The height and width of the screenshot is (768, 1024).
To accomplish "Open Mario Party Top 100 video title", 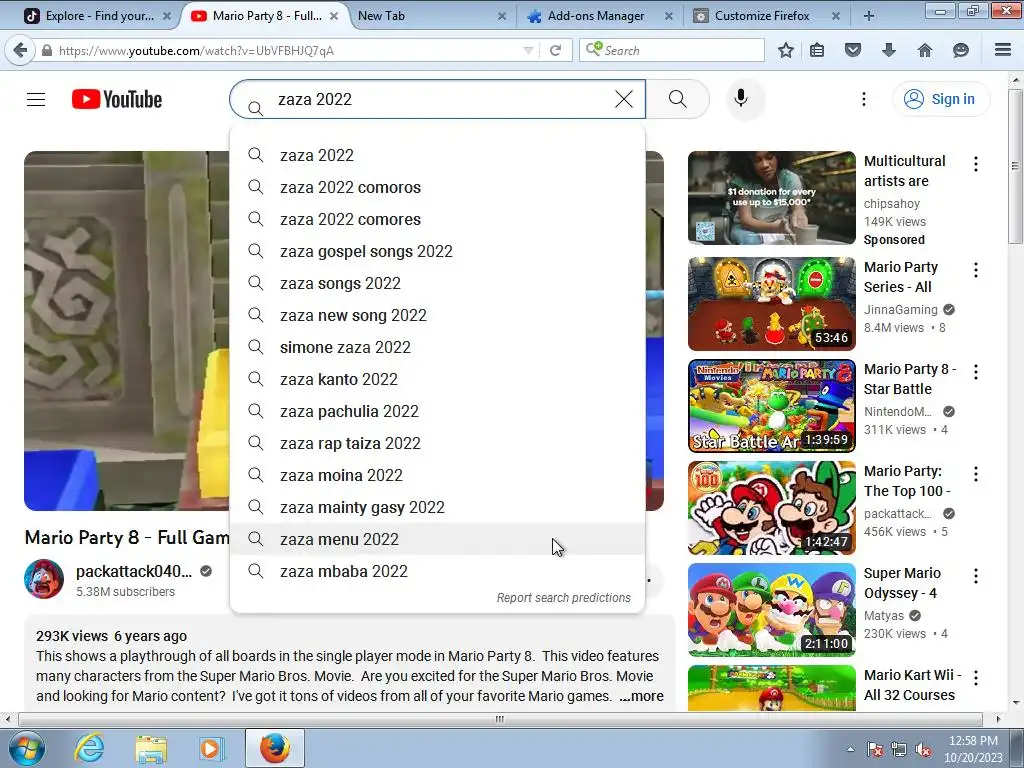I will click(907, 481).
